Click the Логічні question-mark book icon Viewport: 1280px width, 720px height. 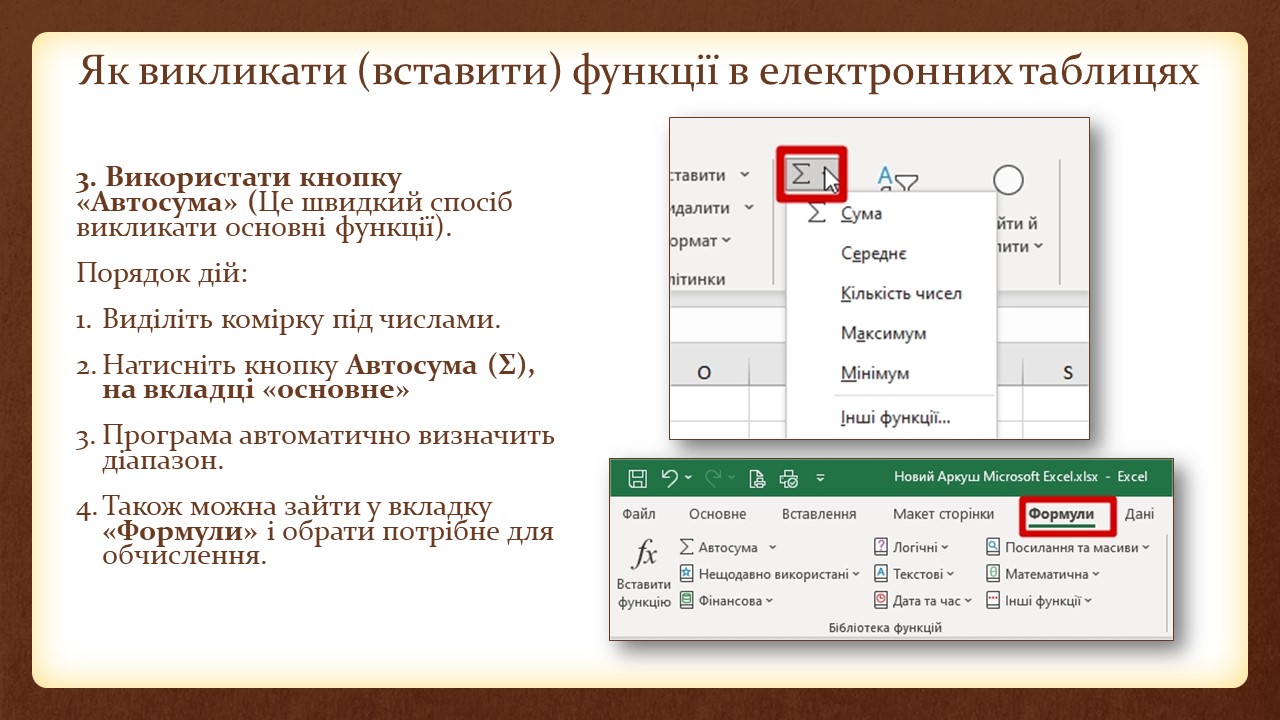881,547
